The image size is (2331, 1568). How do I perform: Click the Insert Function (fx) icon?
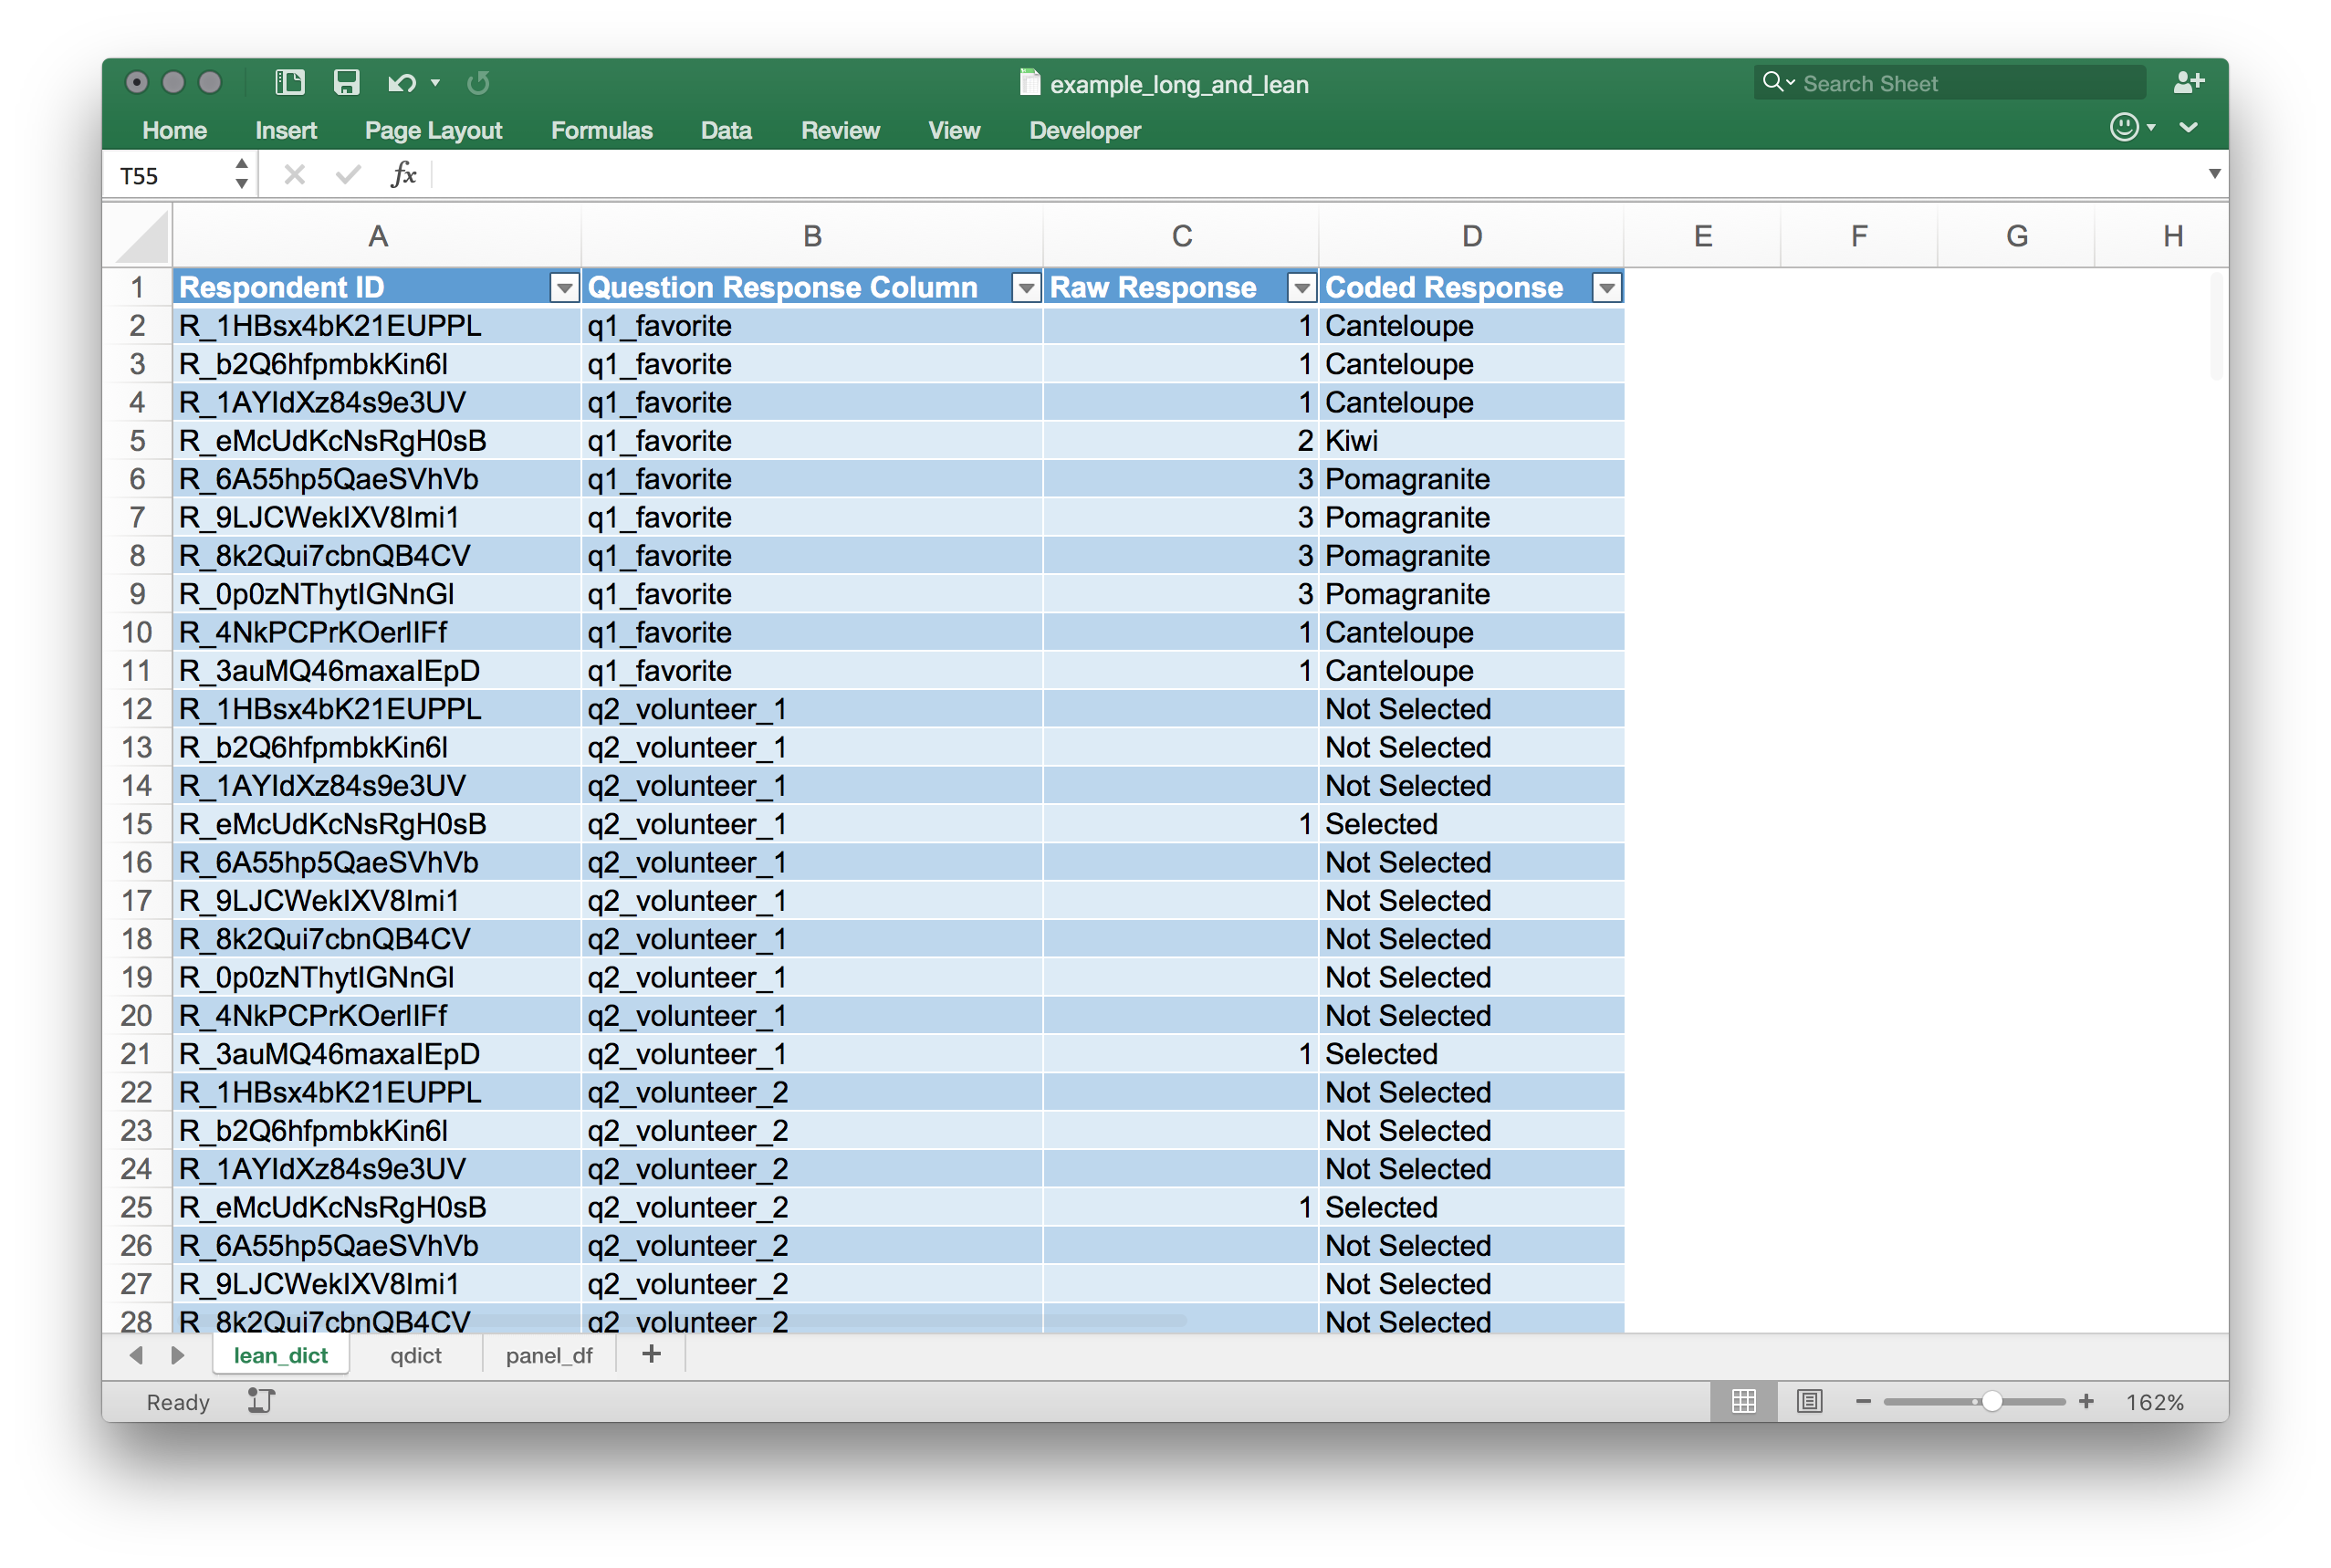coord(403,173)
